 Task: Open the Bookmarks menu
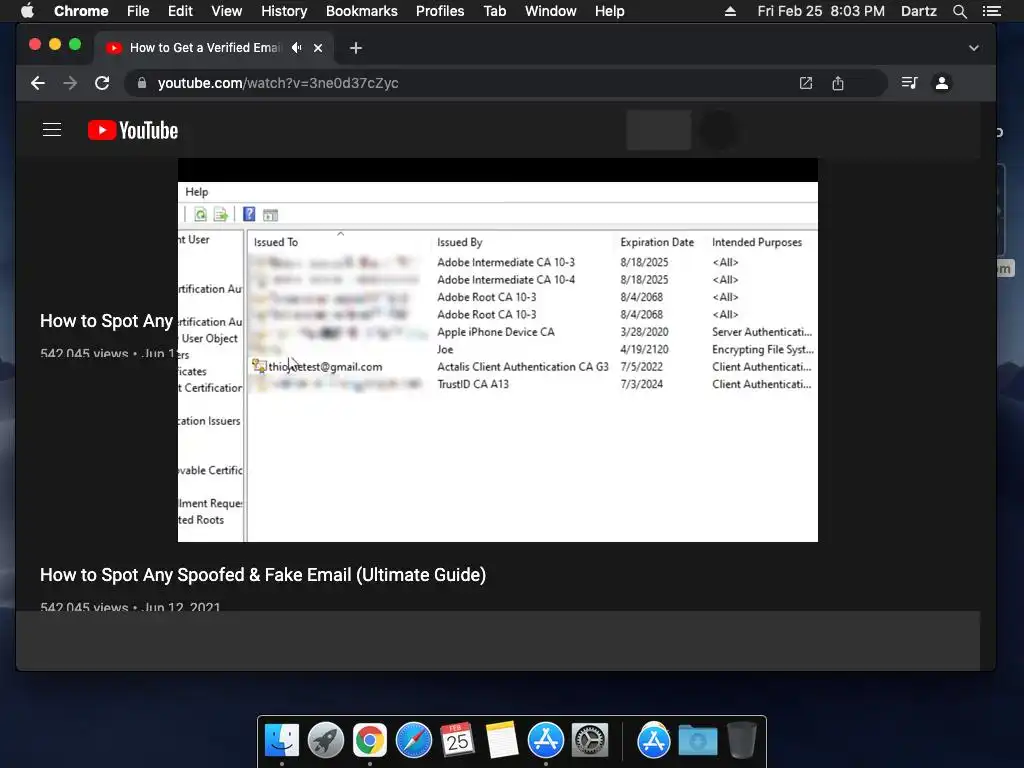point(362,11)
